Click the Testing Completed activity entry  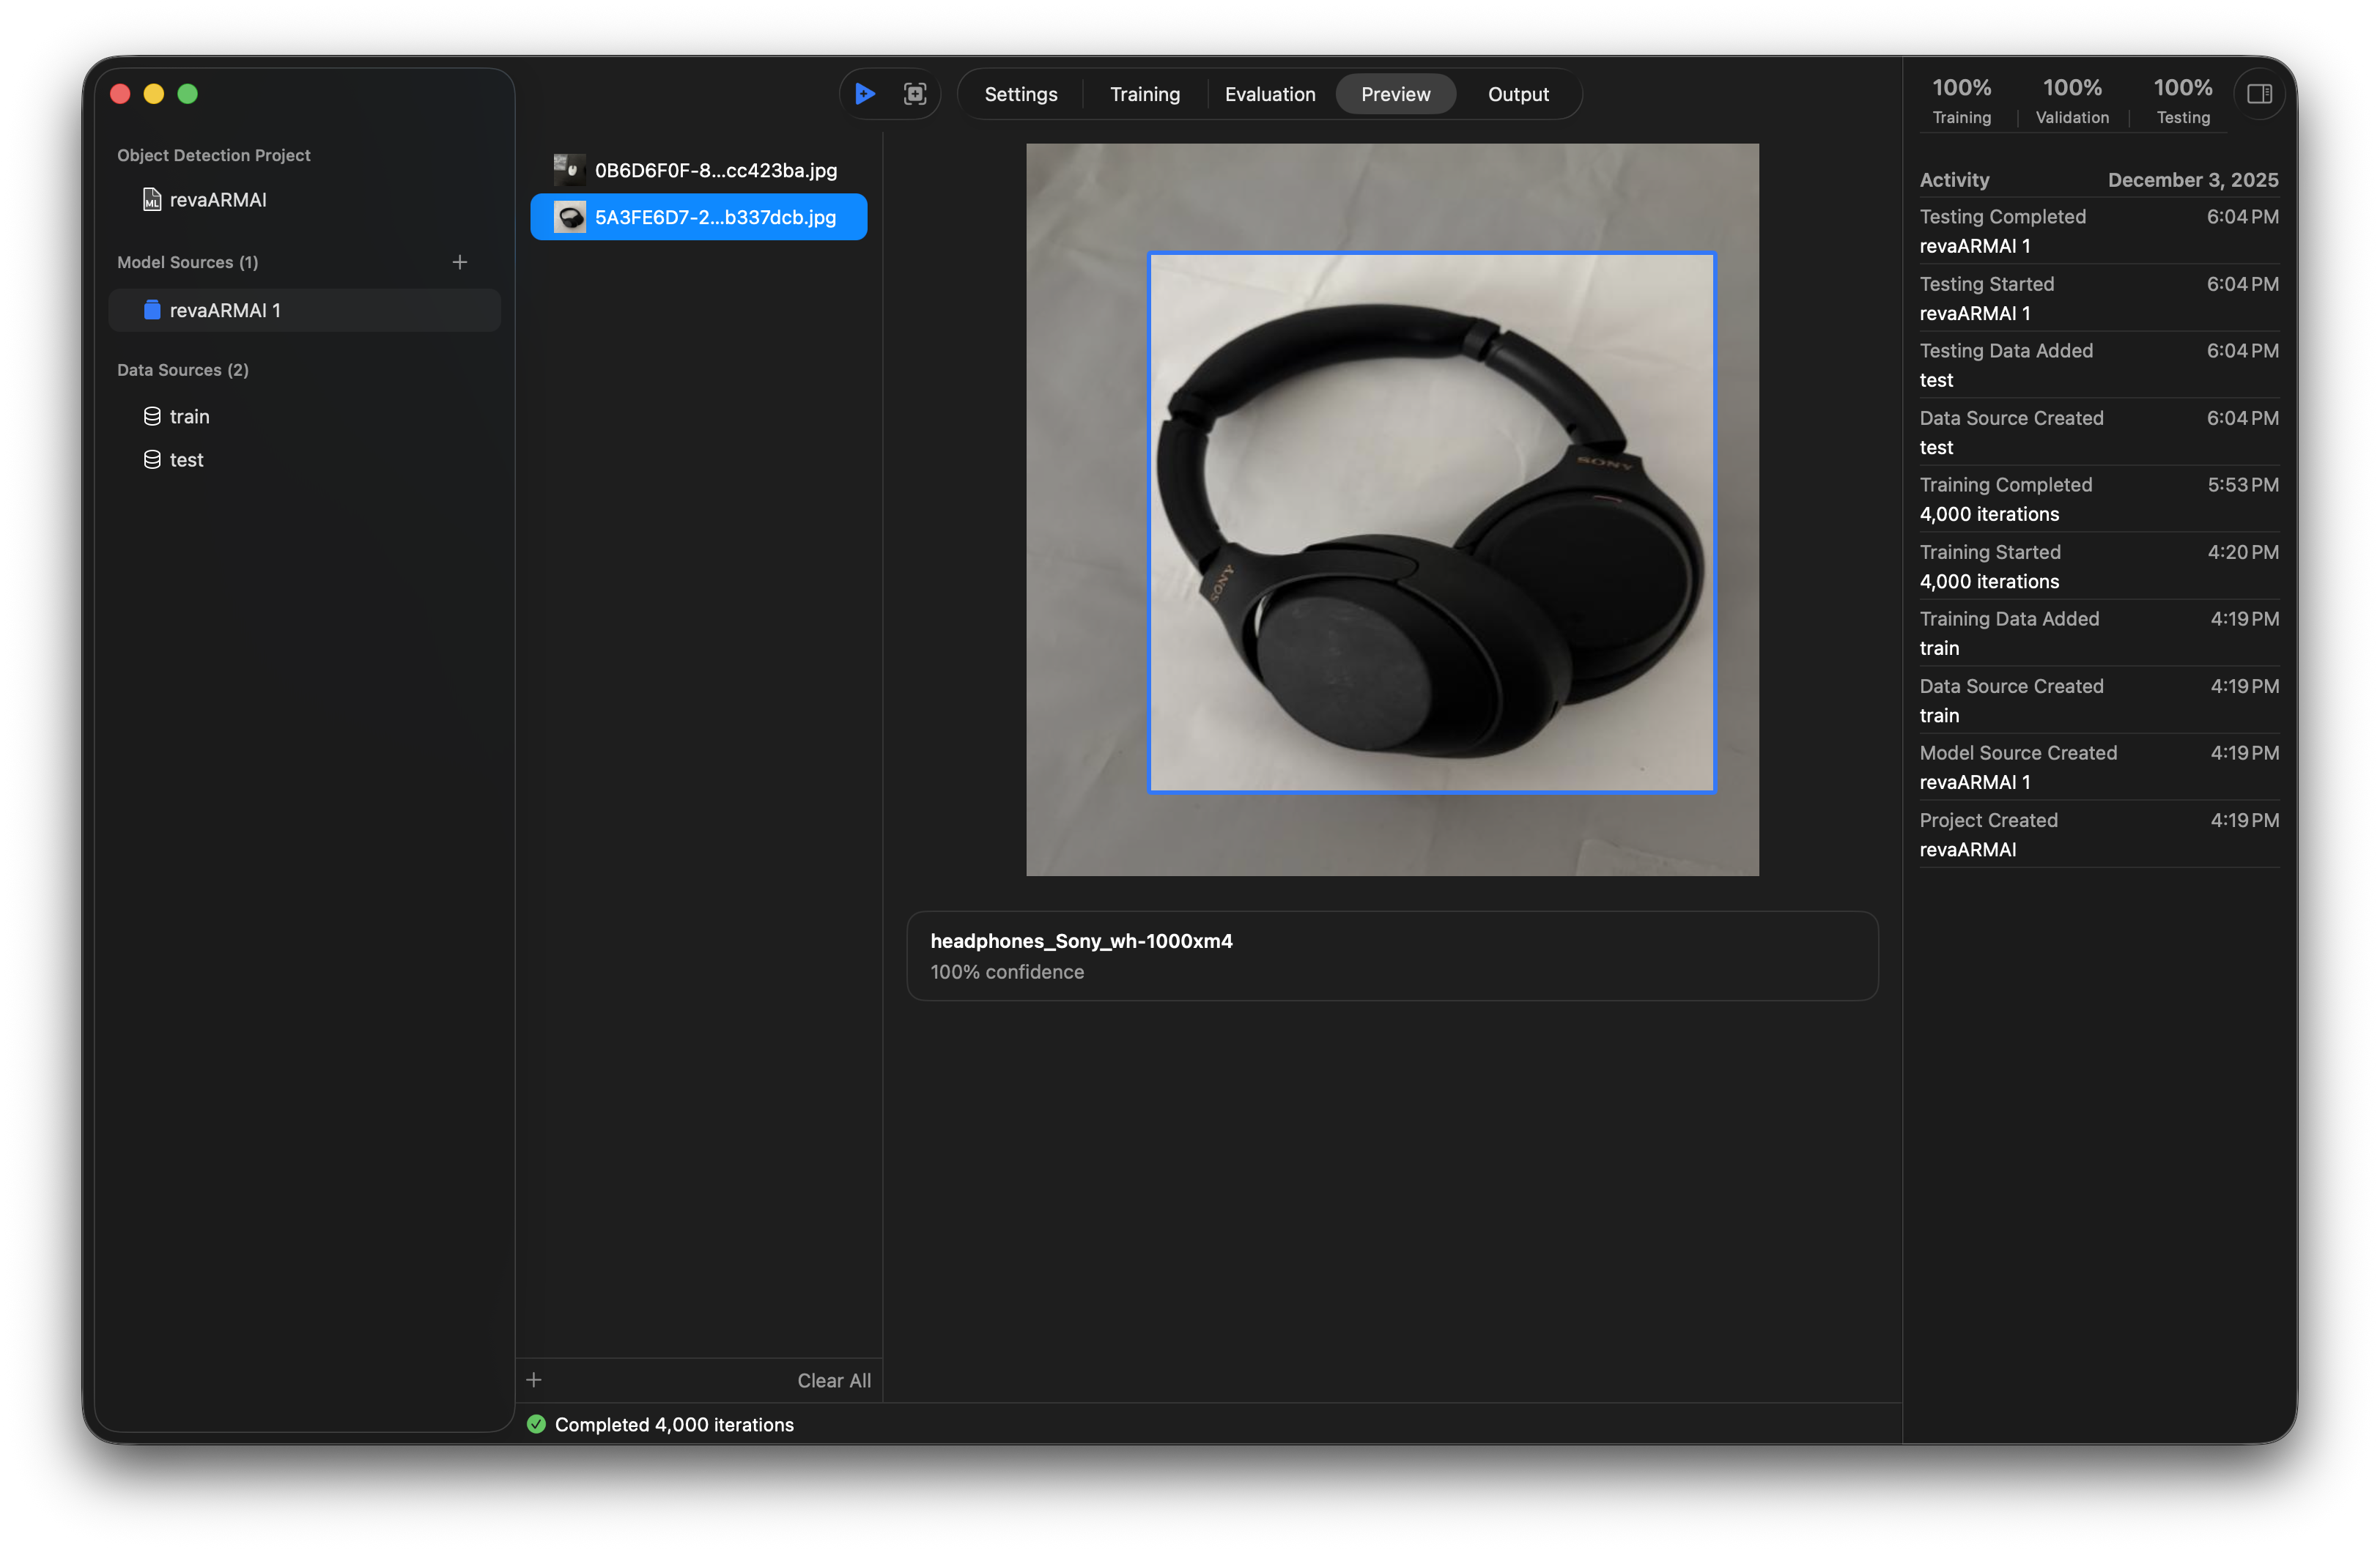2099,231
